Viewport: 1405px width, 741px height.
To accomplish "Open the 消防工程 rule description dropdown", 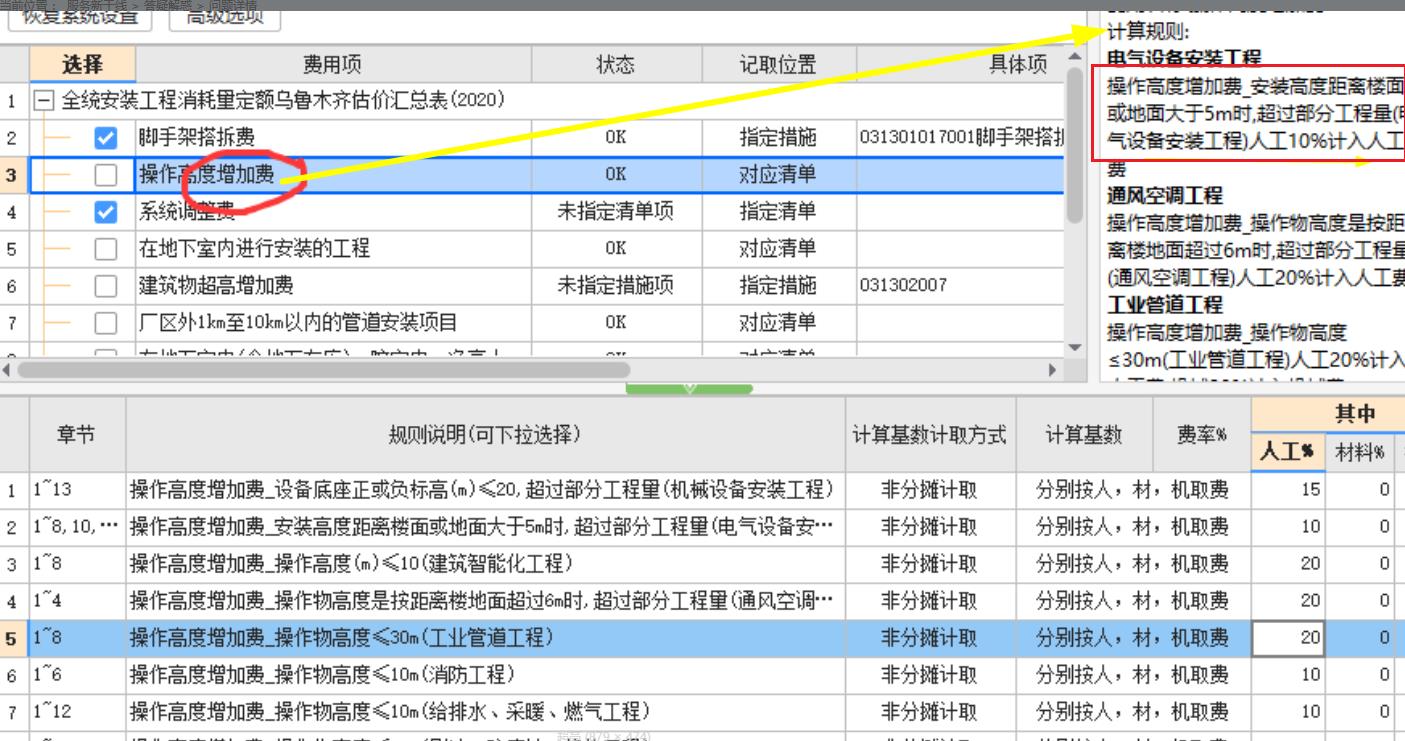I will (485, 675).
